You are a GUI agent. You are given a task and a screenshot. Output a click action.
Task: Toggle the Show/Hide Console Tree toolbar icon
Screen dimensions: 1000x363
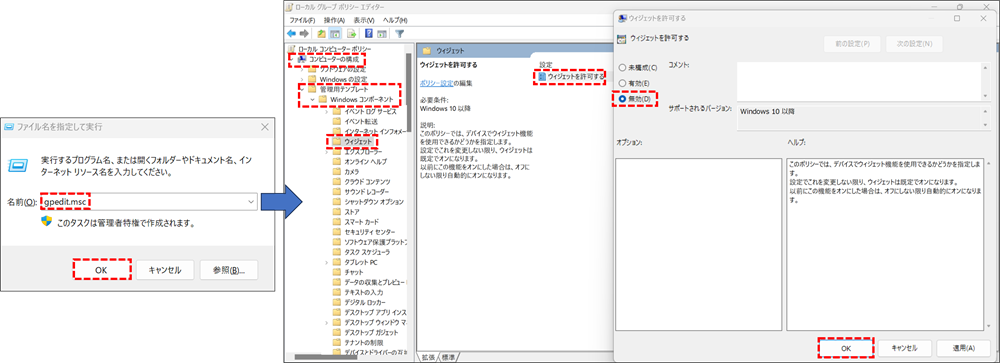(x=335, y=33)
